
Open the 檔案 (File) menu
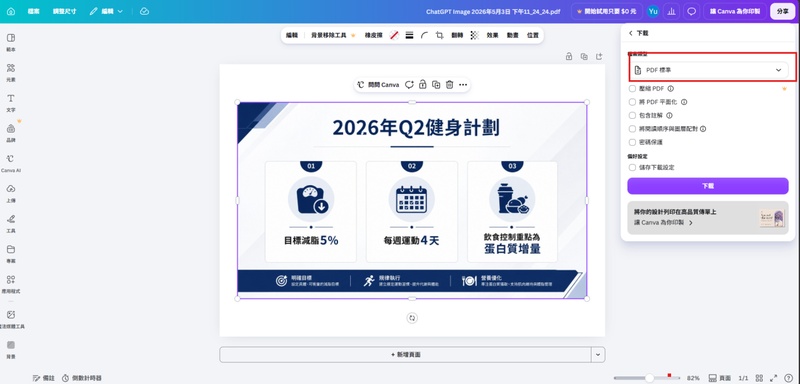(34, 11)
